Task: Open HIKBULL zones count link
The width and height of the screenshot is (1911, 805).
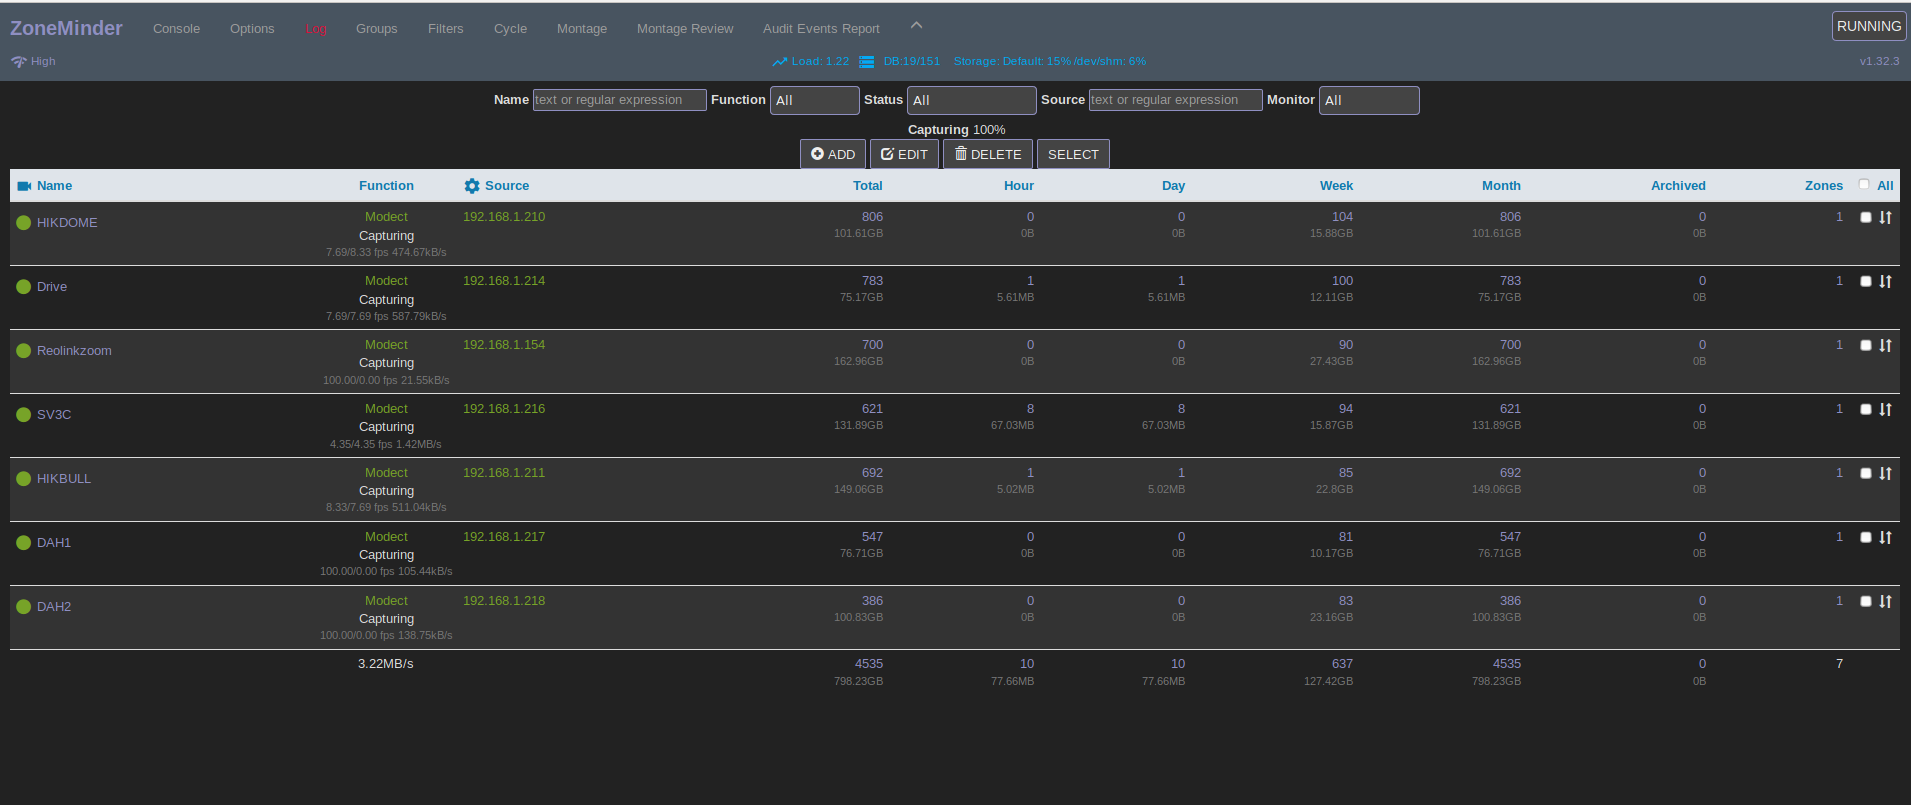Action: [x=1839, y=473]
